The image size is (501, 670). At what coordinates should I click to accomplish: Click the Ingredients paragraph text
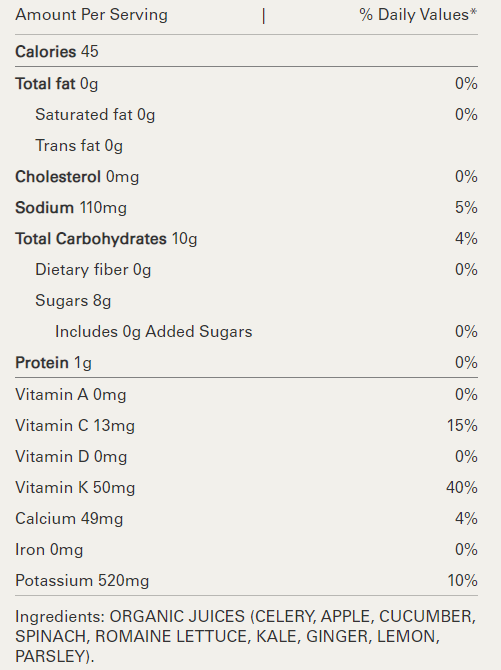click(246, 636)
